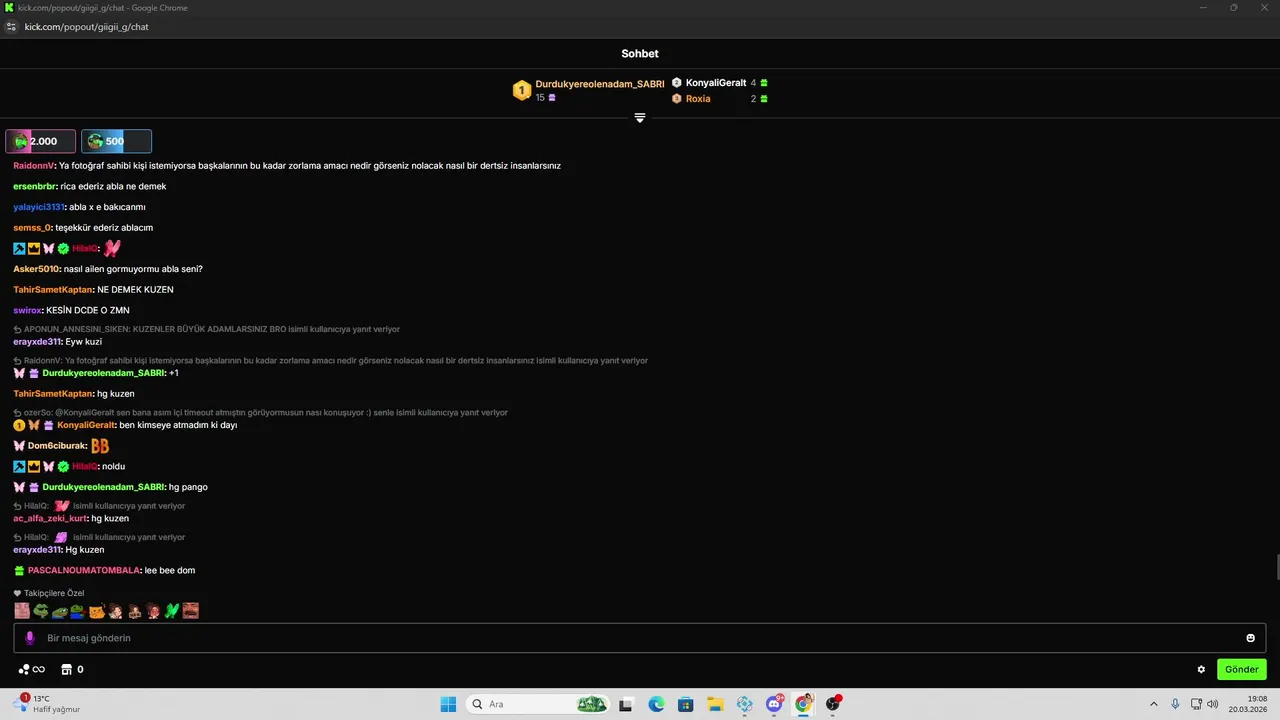Click green gift badge next to PASCALNOUMATOMBALA
This screenshot has height=720, width=1280.
[x=19, y=570]
